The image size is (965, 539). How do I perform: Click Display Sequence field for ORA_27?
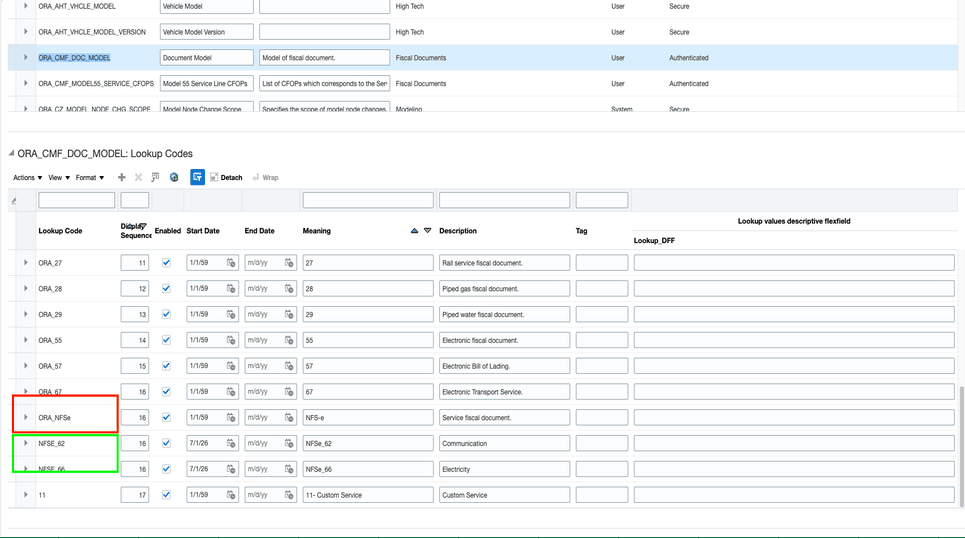click(135, 263)
